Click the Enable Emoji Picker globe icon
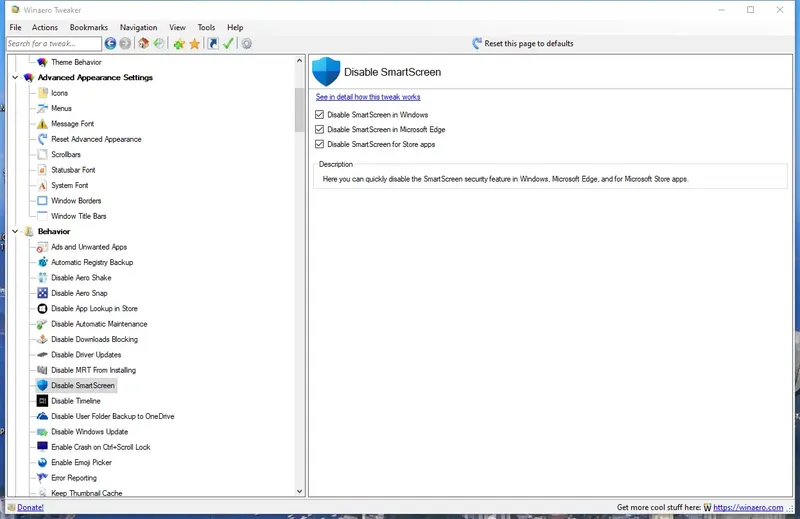Viewport: 800px width, 519px height. coord(42,462)
